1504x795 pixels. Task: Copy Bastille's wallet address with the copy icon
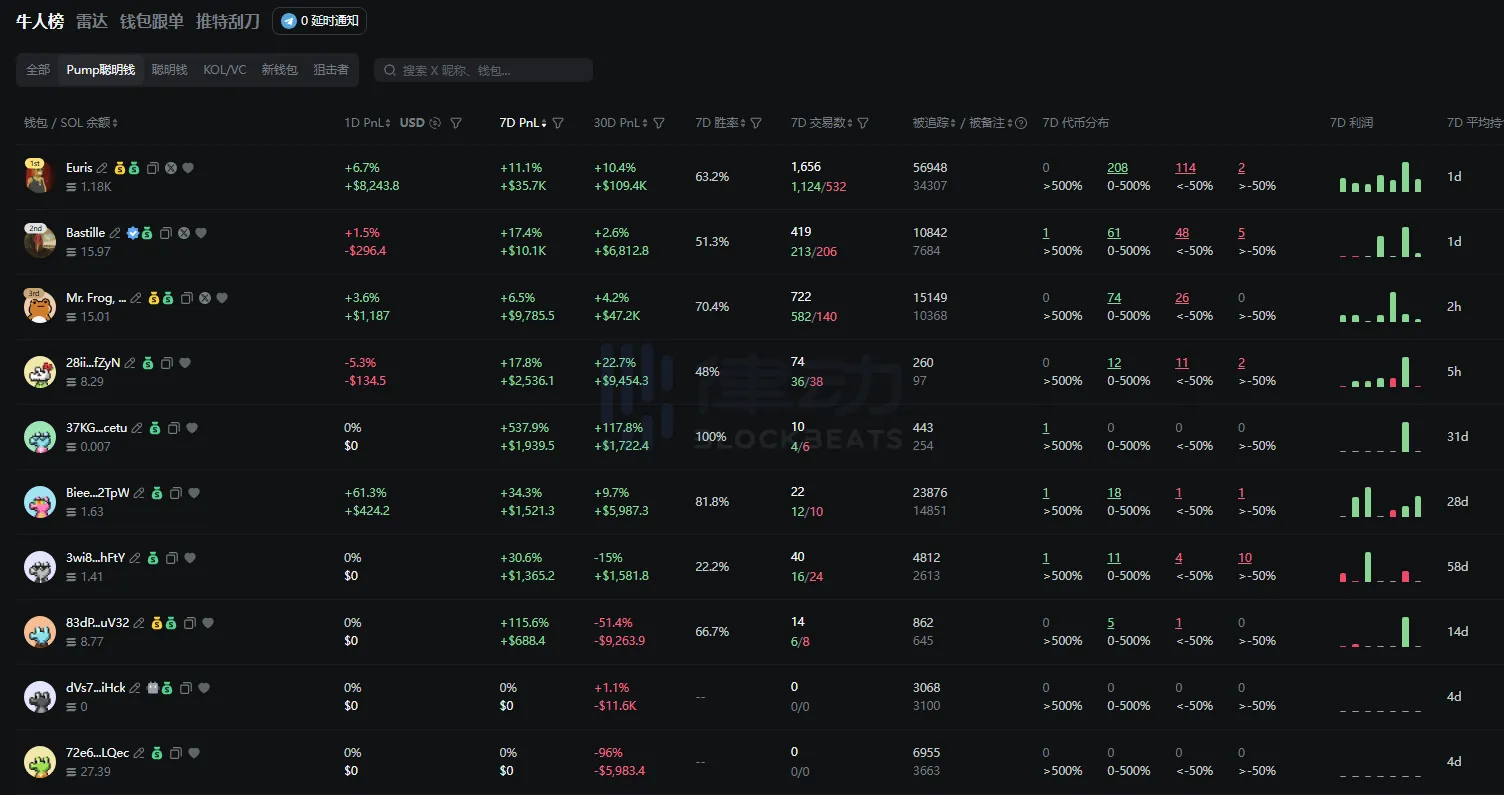click(166, 233)
